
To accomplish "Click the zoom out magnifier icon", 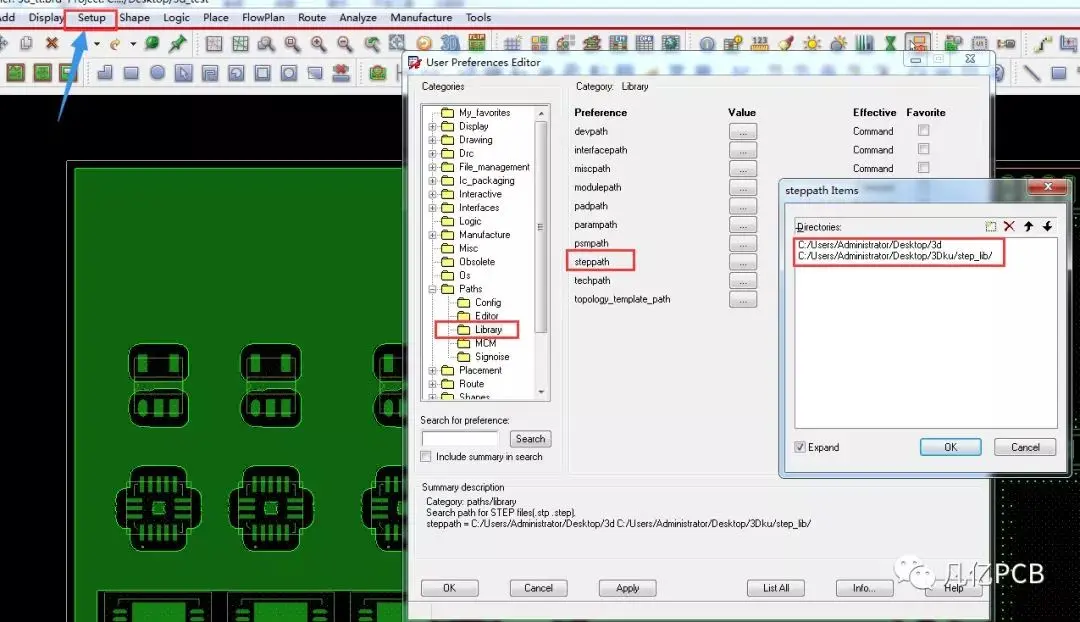I will [344, 44].
